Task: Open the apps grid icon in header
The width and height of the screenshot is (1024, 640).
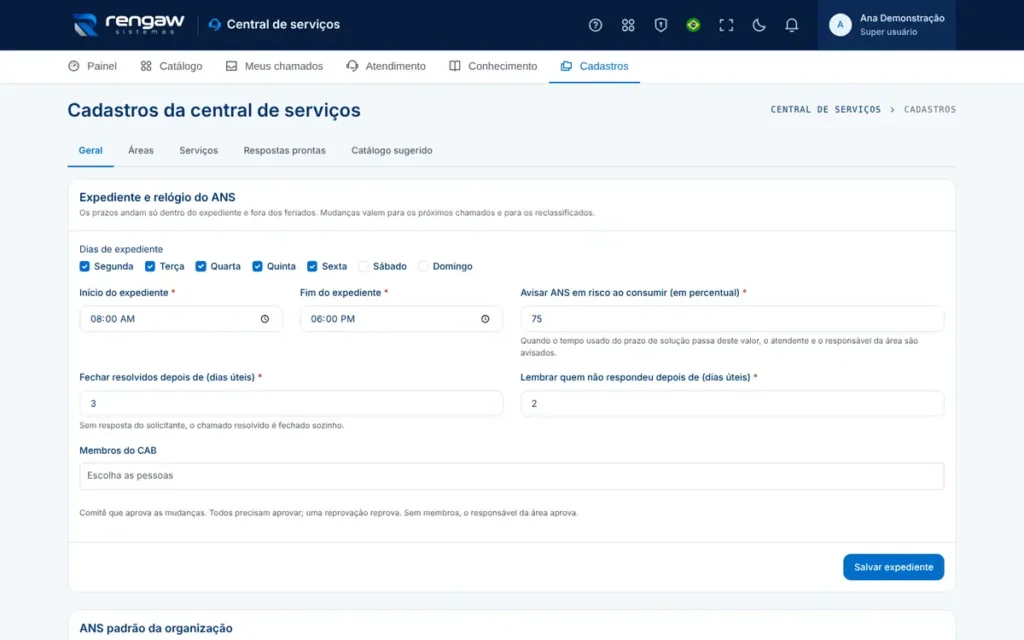Action: click(628, 25)
